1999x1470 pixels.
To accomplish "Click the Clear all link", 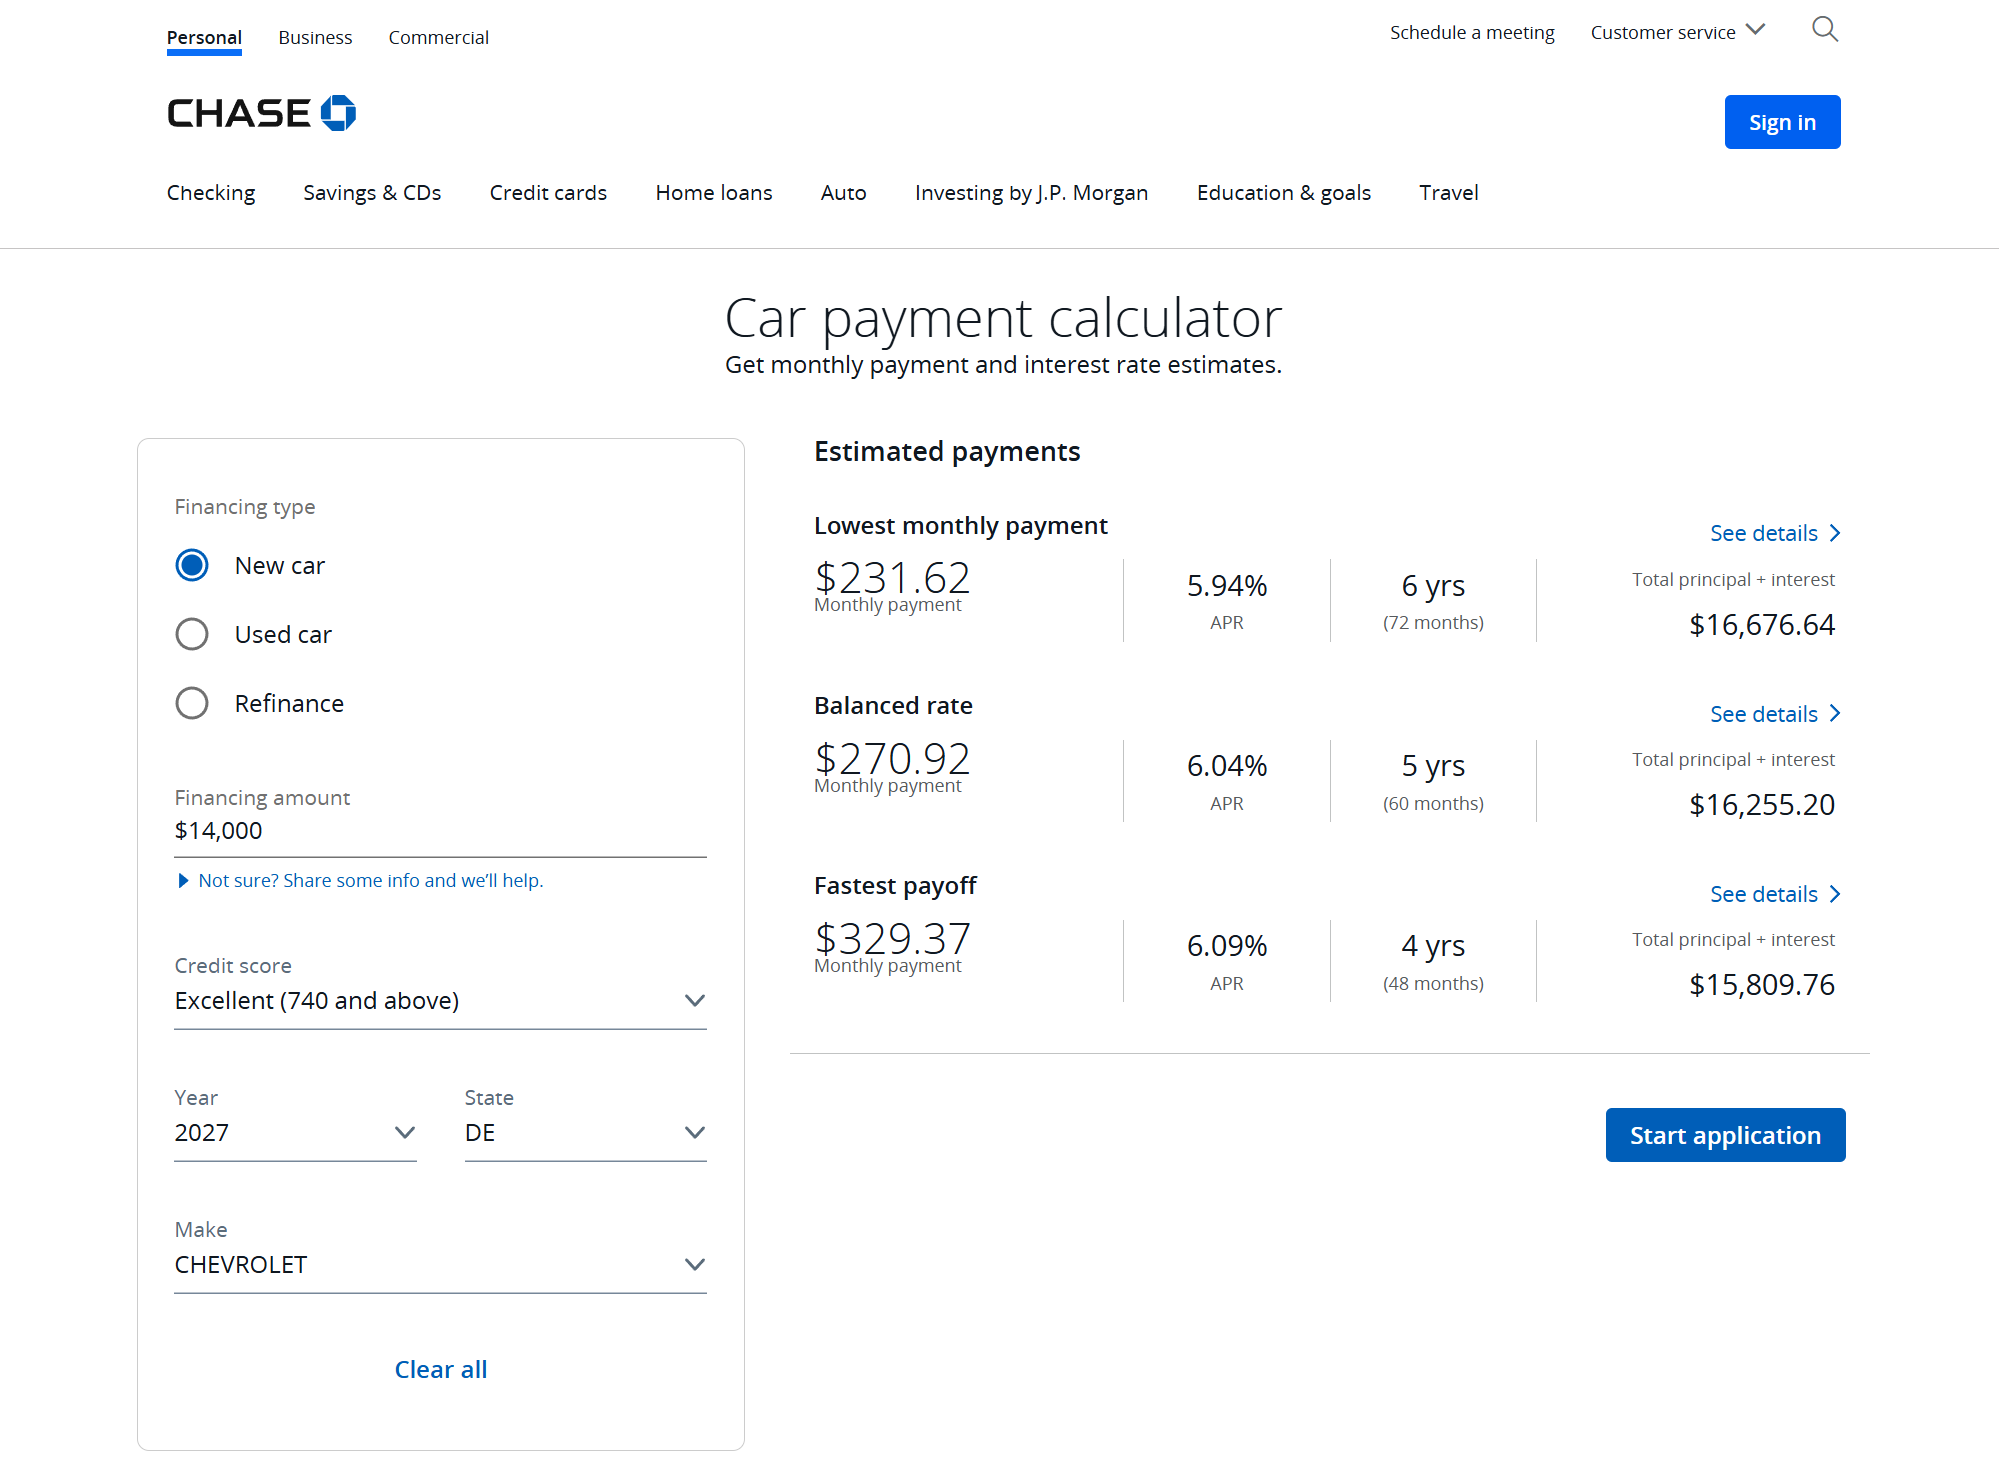I will tap(441, 1370).
